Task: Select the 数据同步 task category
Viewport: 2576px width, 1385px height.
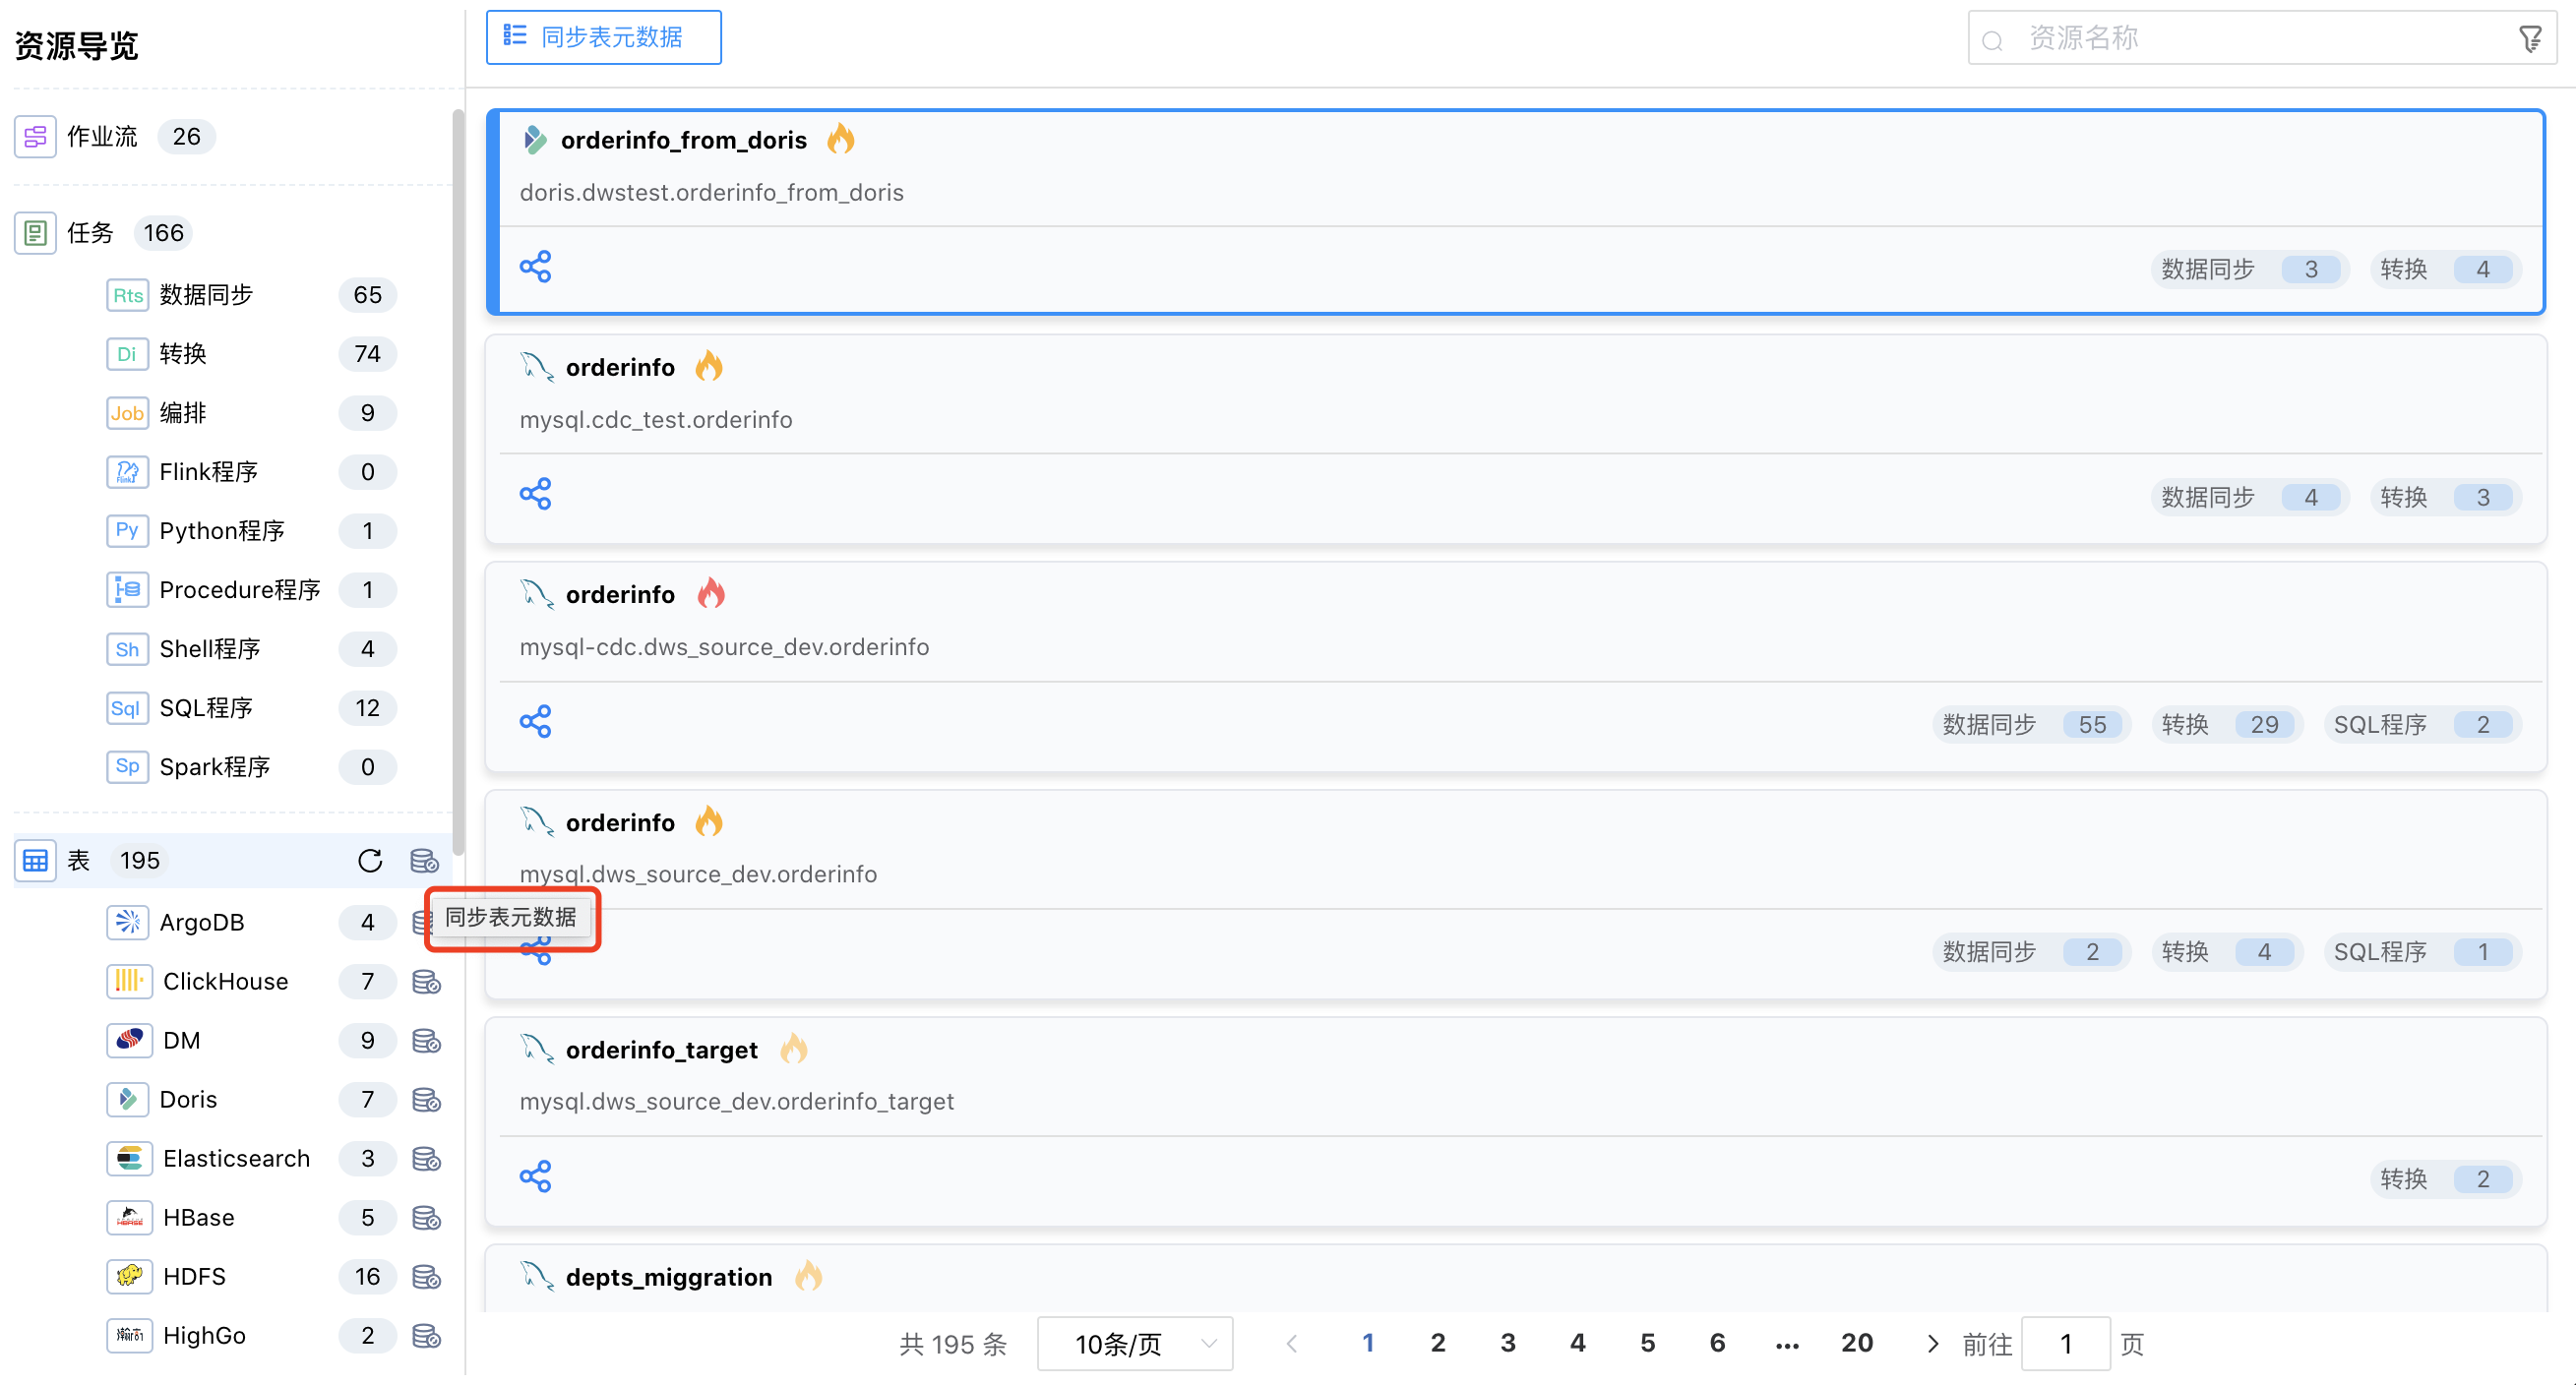Action: 206,295
